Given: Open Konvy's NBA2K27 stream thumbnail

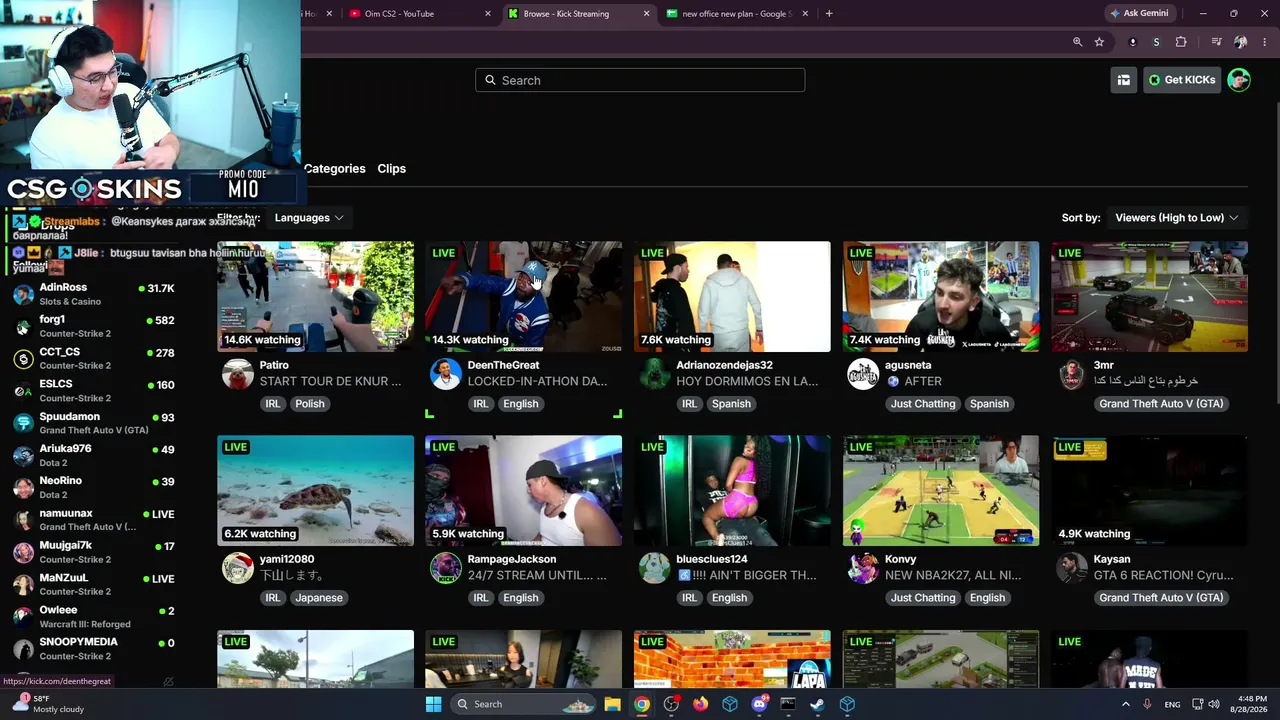Looking at the screenshot, I should click(x=941, y=490).
